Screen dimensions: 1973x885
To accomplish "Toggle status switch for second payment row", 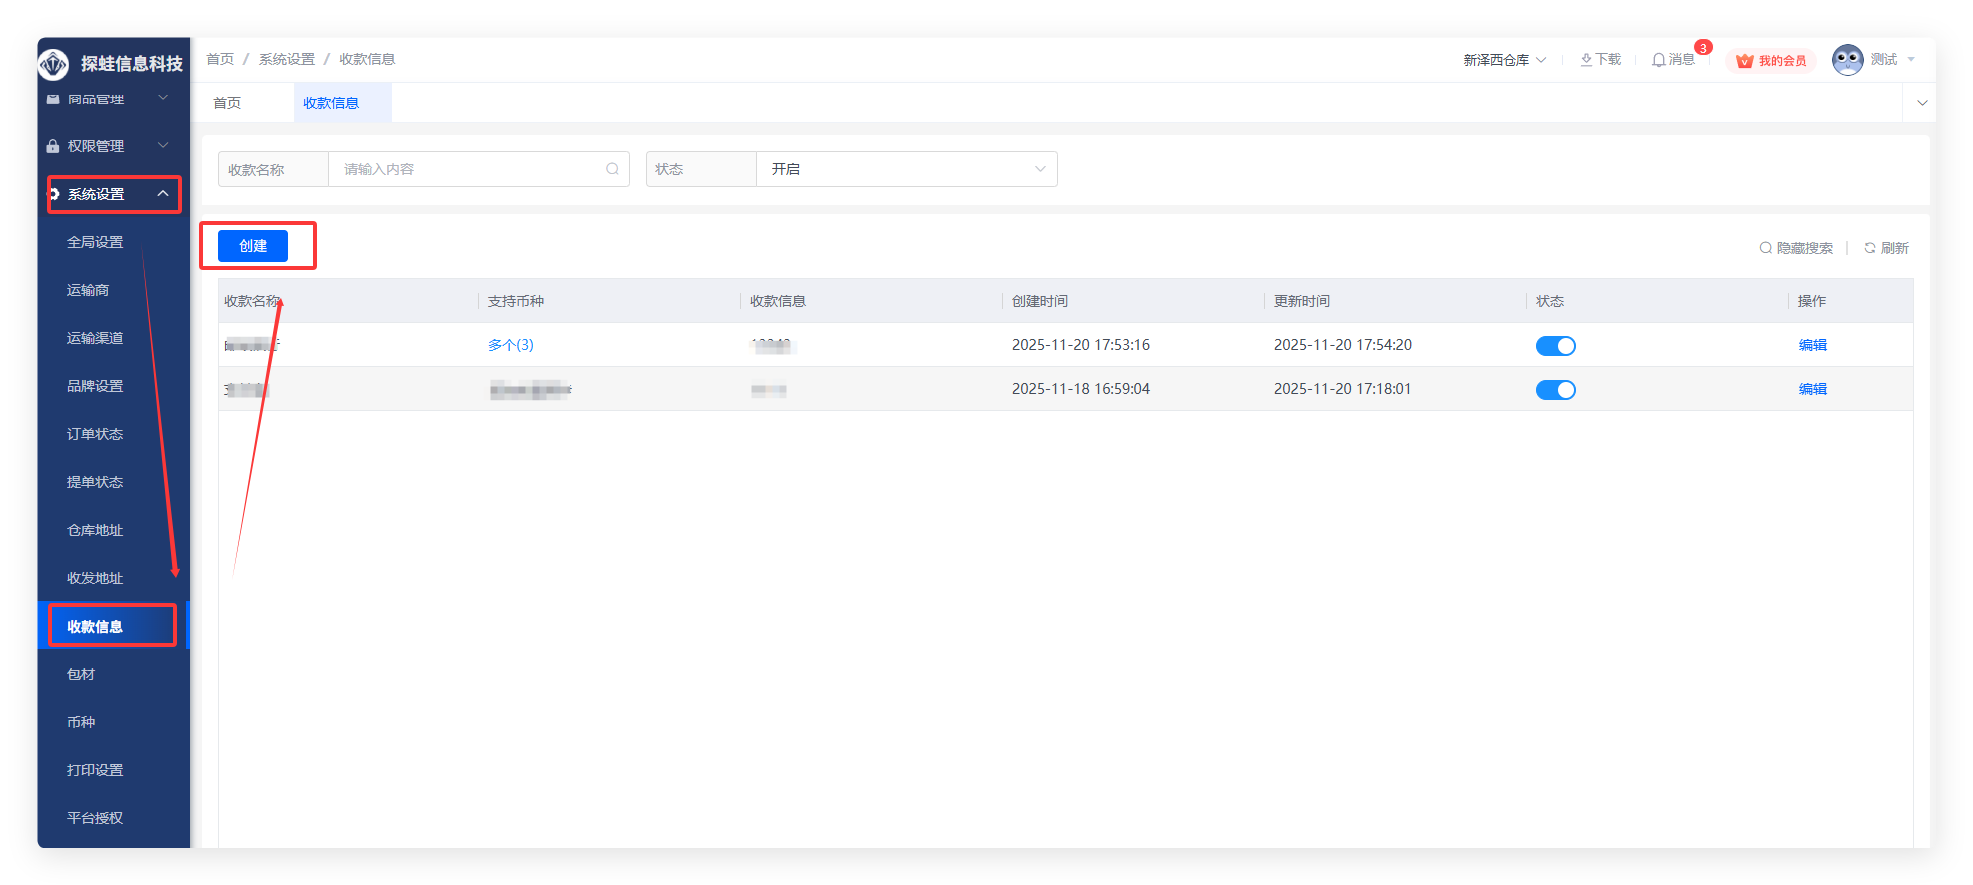I will click(x=1555, y=390).
